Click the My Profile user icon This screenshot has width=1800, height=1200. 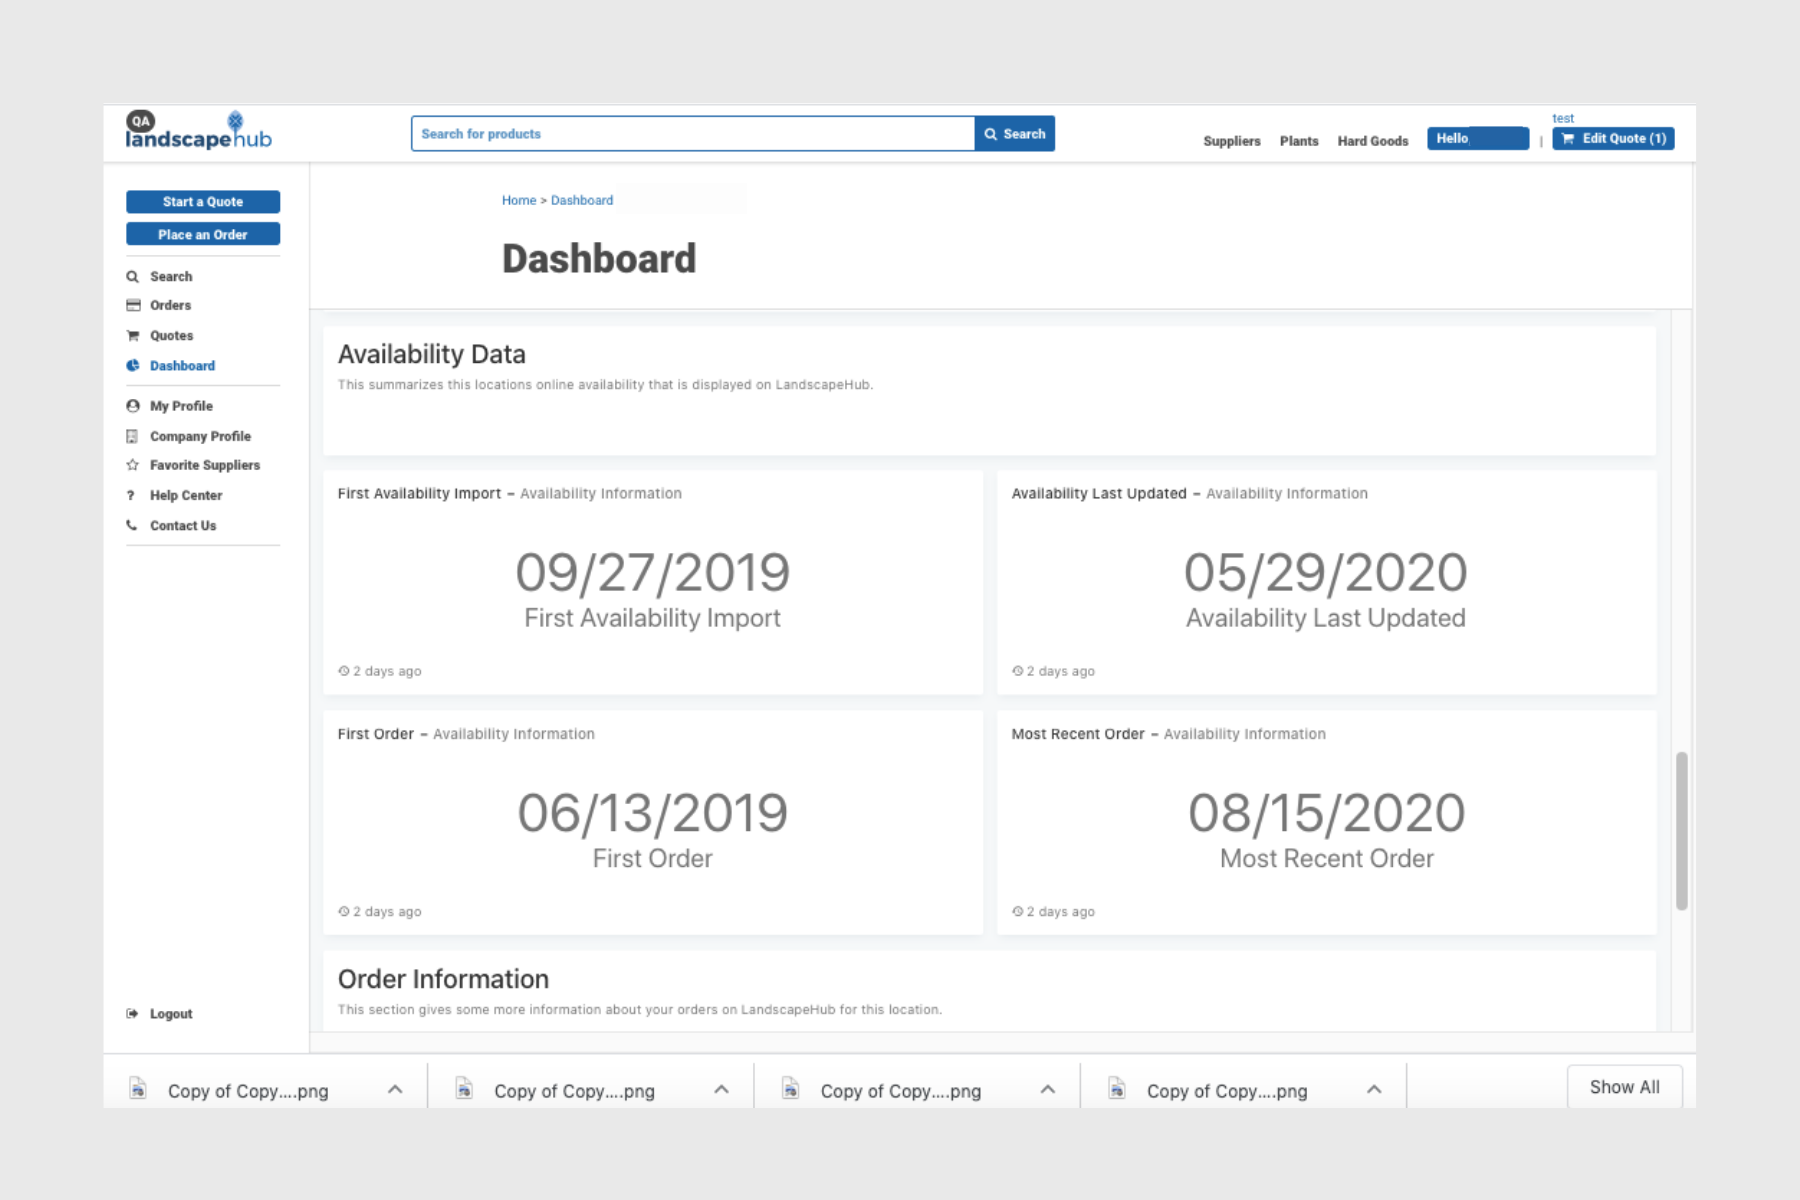click(133, 406)
